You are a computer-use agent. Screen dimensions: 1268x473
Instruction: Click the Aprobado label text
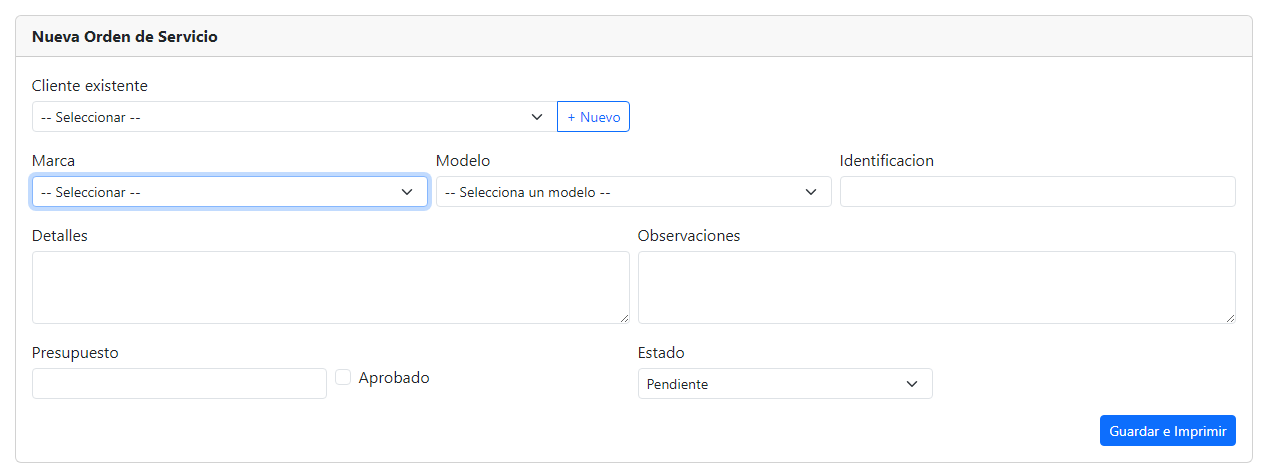[x=393, y=378]
